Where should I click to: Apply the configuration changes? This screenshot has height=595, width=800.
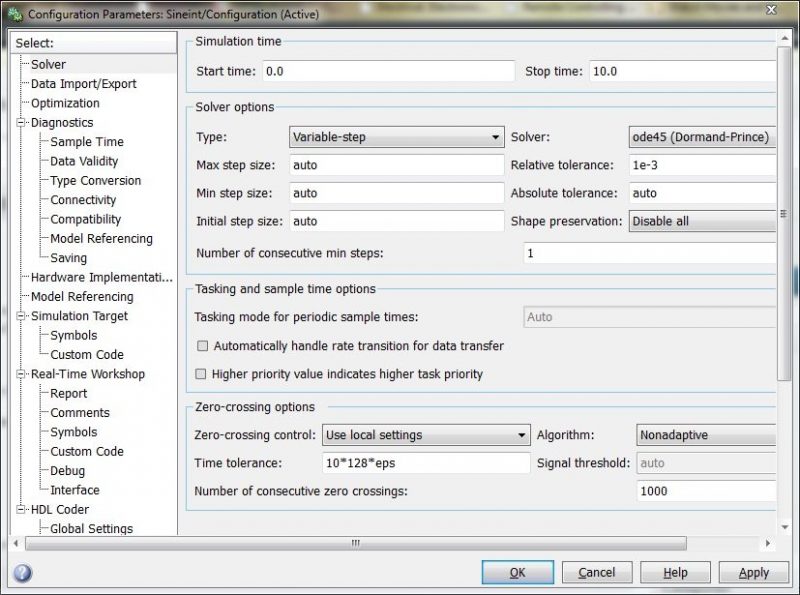tap(753, 572)
